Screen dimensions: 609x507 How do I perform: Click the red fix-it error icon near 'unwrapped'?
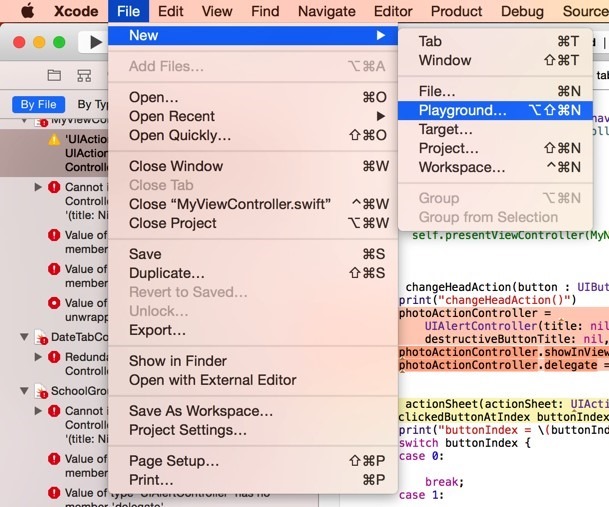click(x=54, y=303)
